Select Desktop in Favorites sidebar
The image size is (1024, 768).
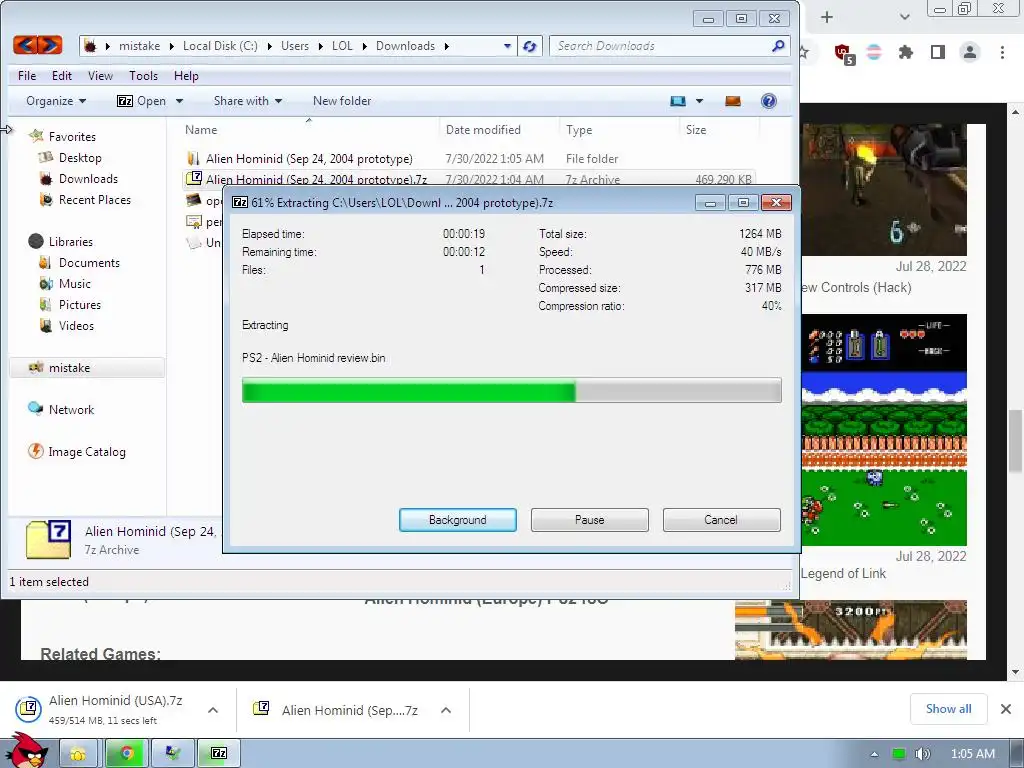[80, 157]
